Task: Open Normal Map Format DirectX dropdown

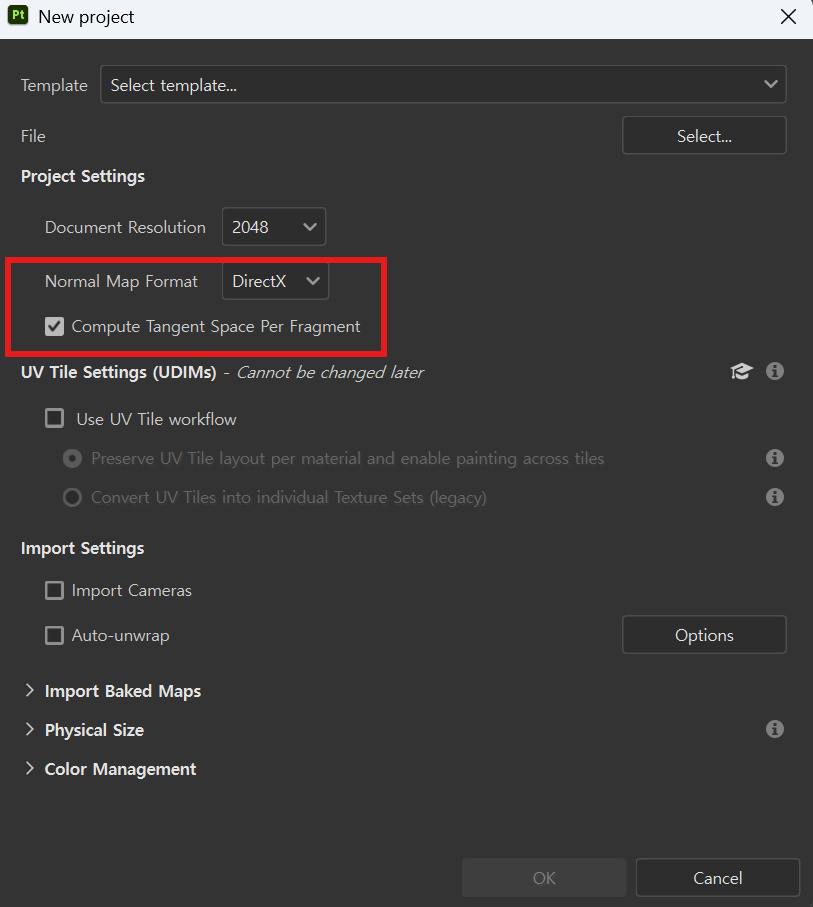Action: click(275, 281)
